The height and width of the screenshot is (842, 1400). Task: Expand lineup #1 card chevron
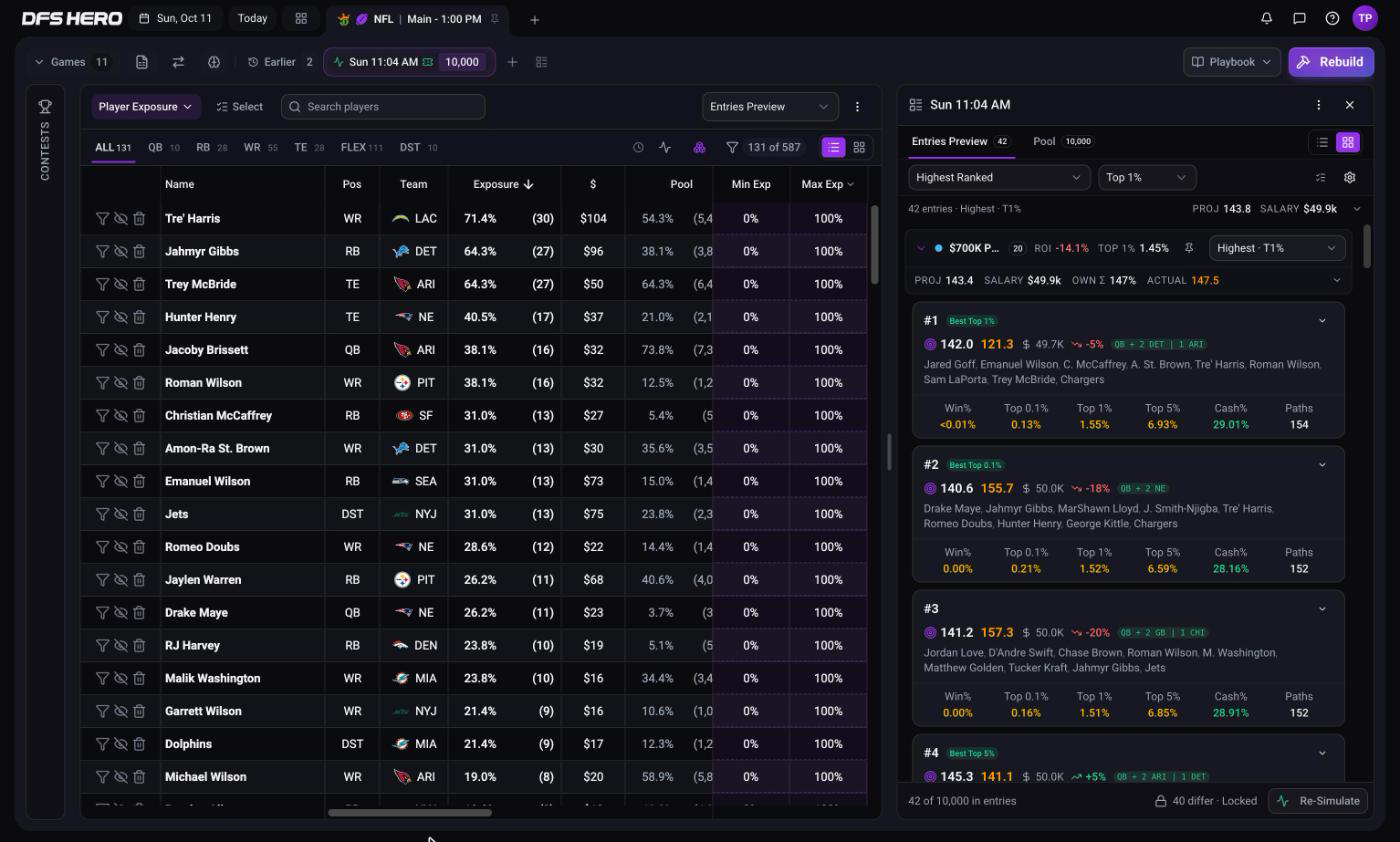(1322, 321)
